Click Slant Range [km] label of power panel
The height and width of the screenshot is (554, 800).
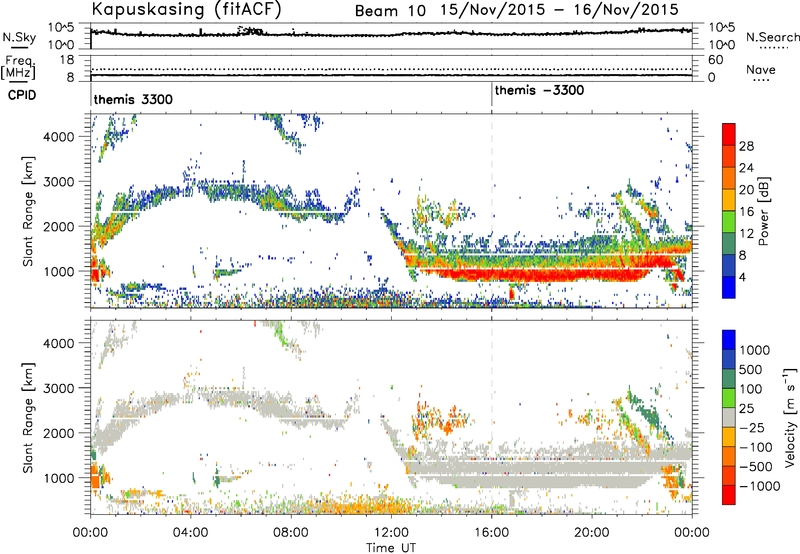point(28,211)
